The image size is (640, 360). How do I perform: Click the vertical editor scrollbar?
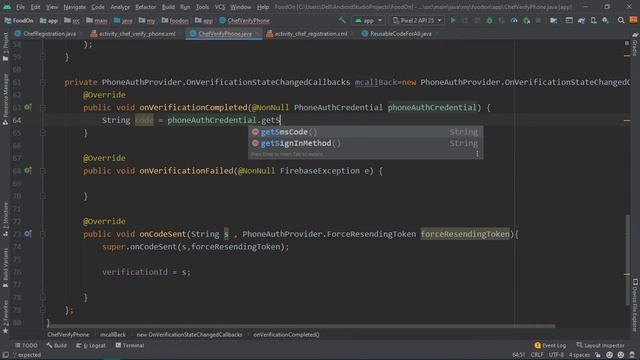pos(627,260)
